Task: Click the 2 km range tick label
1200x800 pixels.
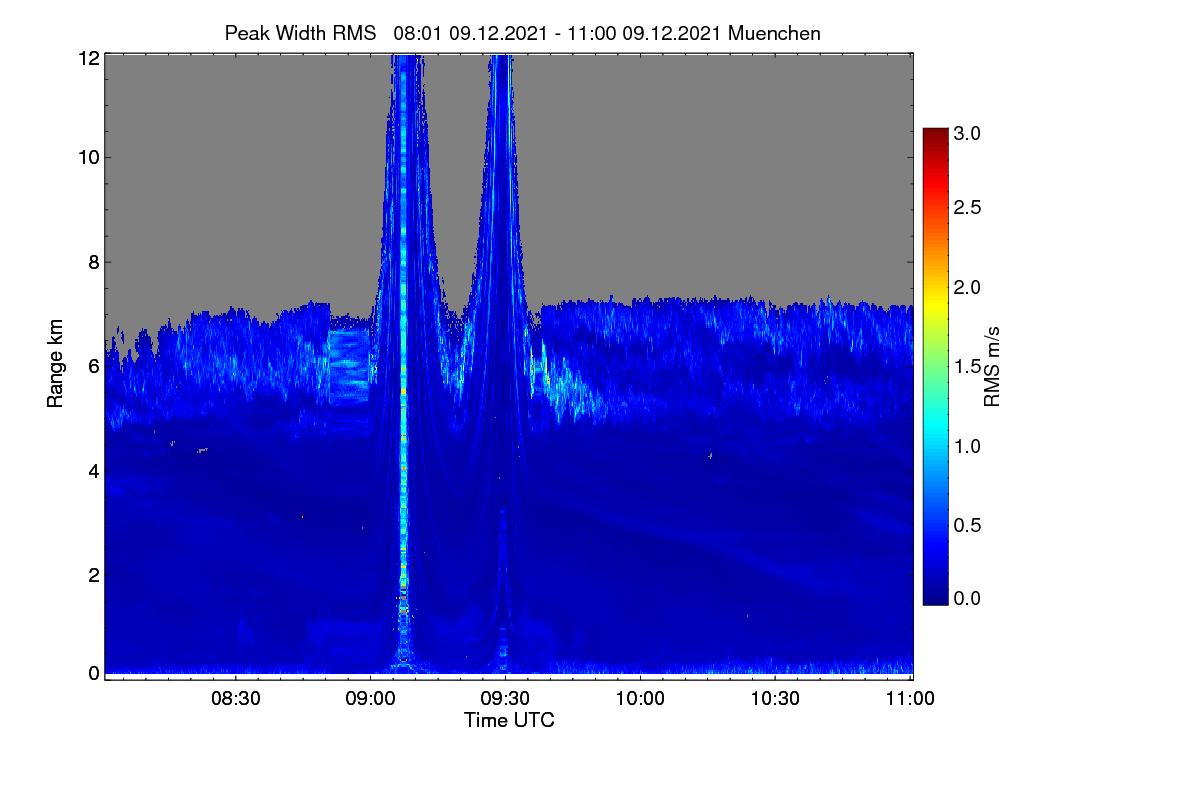Action: tap(93, 574)
